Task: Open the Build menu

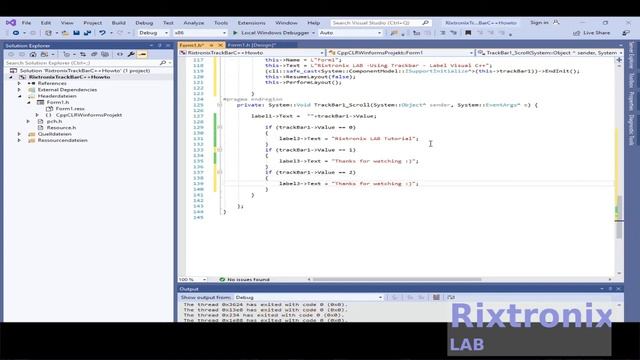Action: click(119, 23)
